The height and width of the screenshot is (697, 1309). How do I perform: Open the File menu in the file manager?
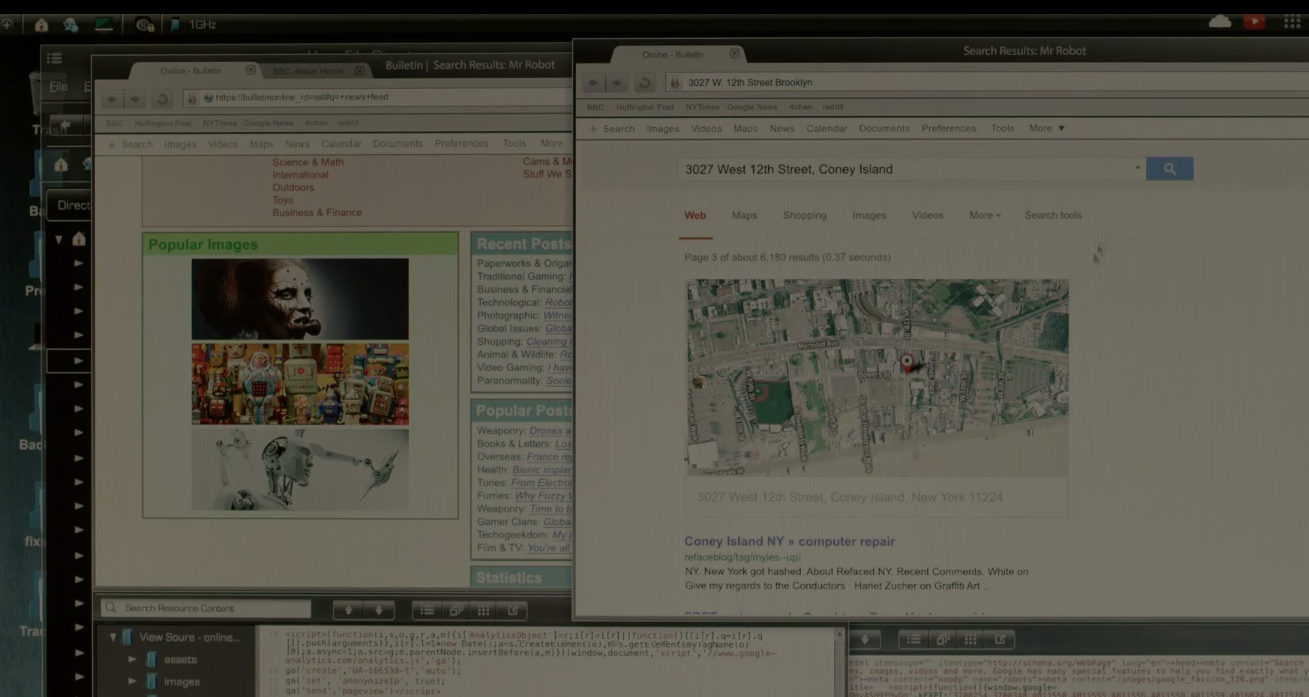(x=59, y=87)
